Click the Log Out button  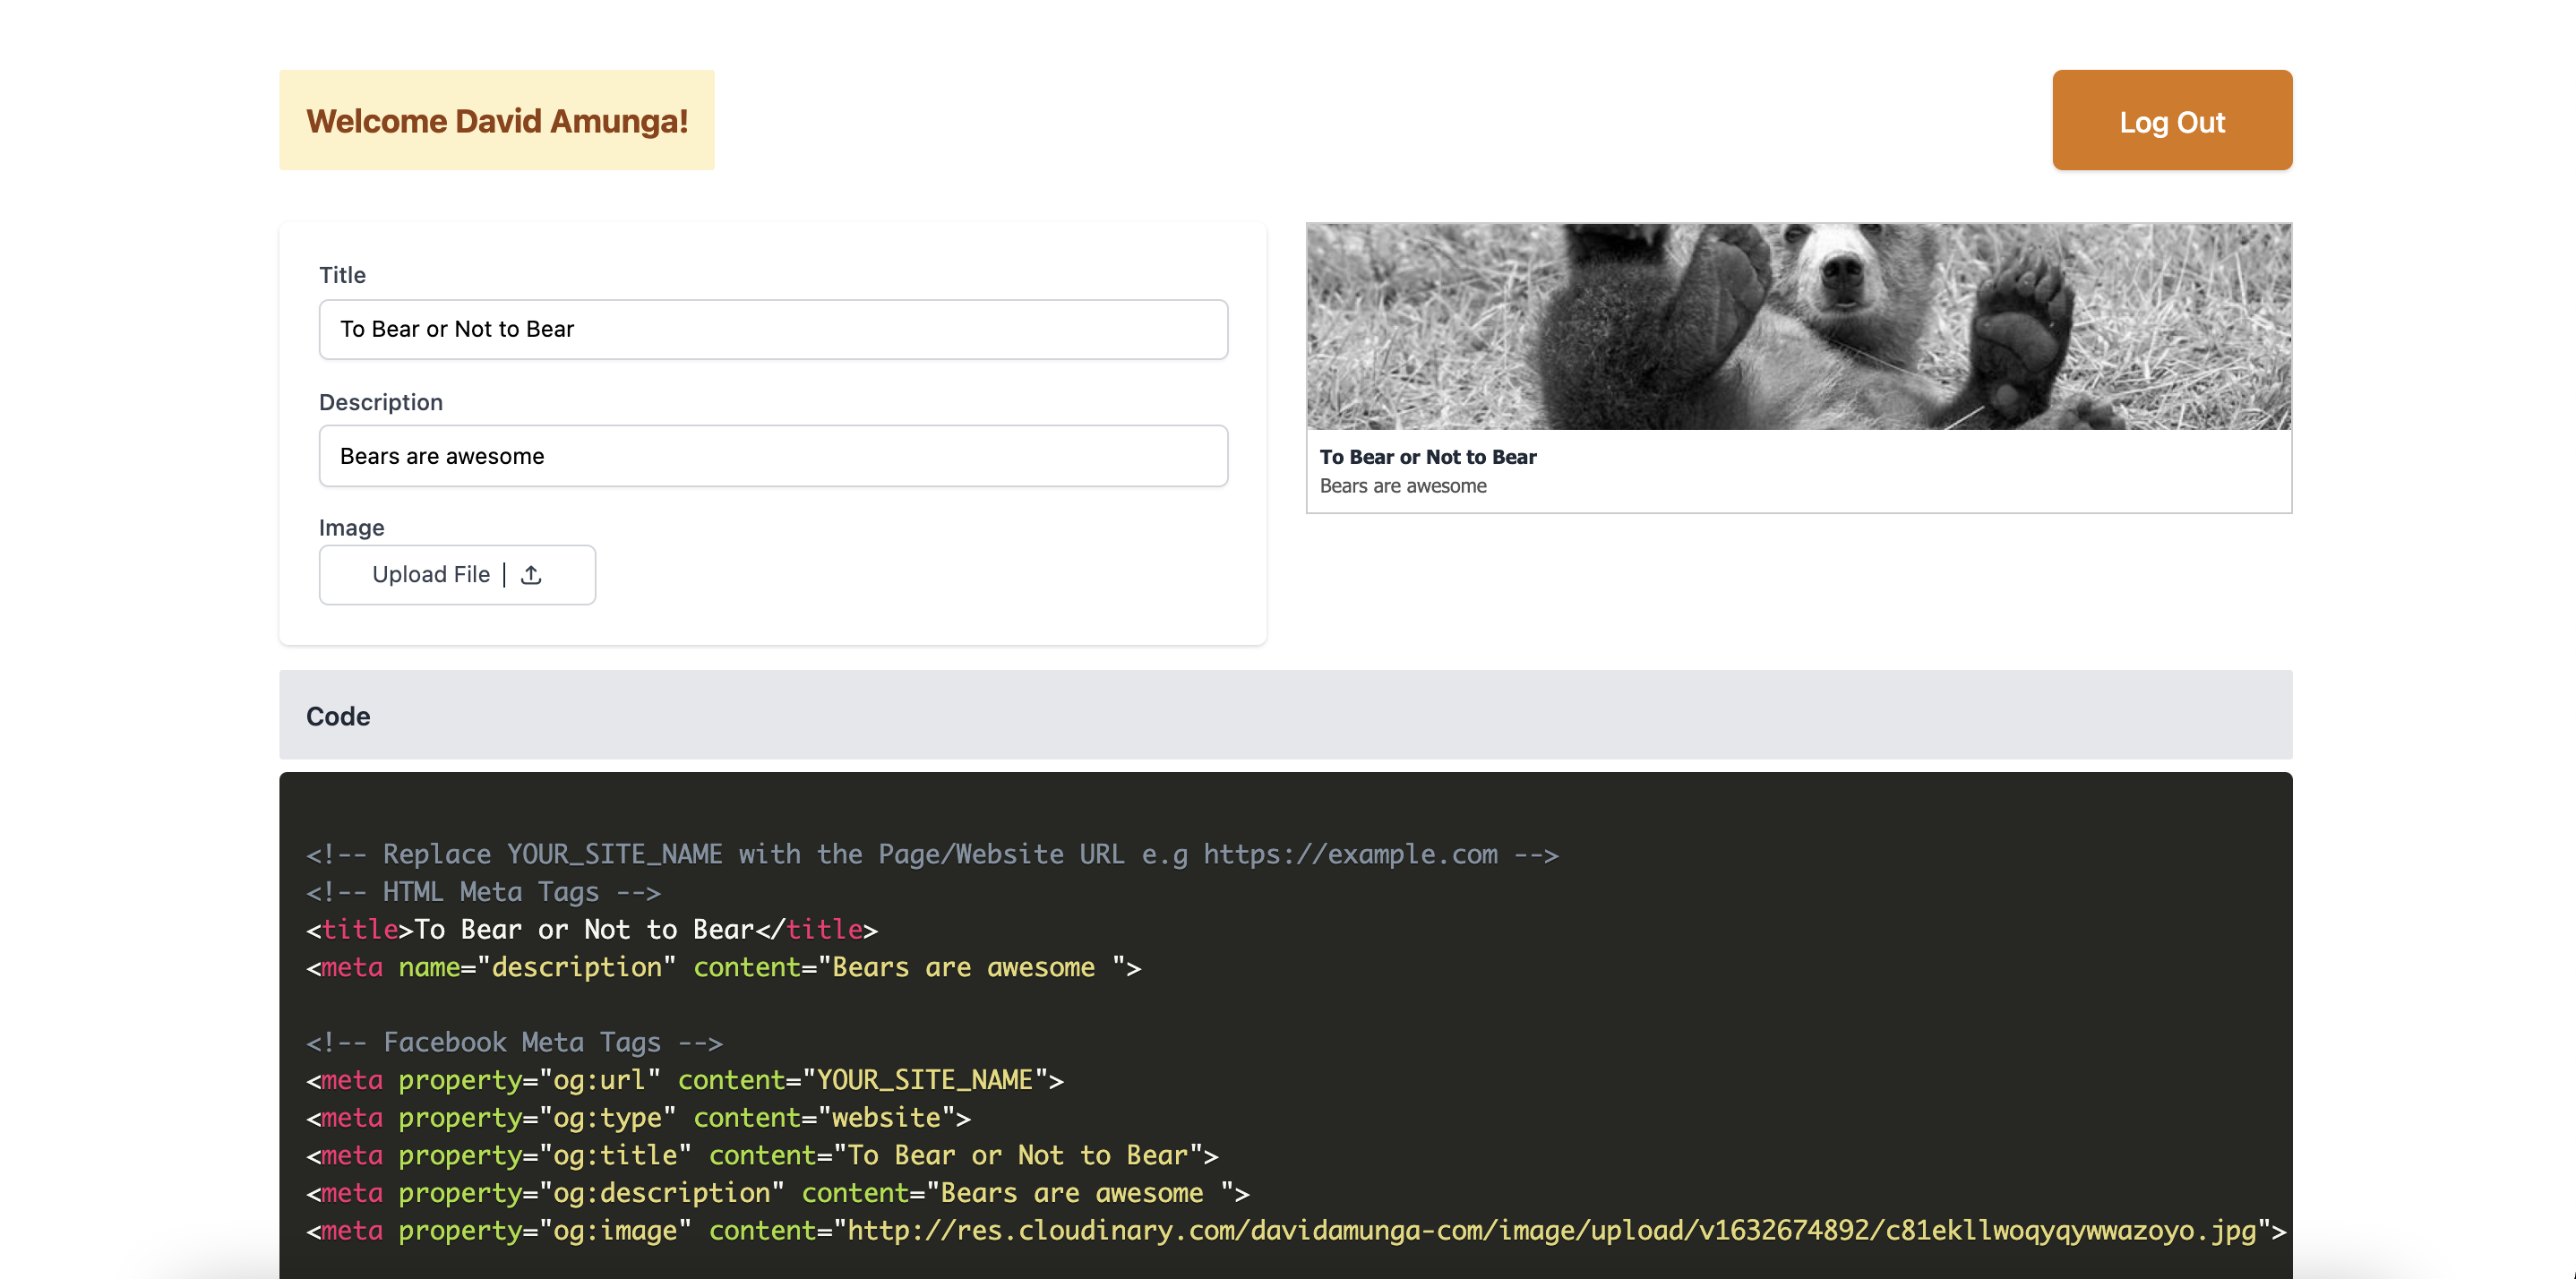coord(2171,120)
